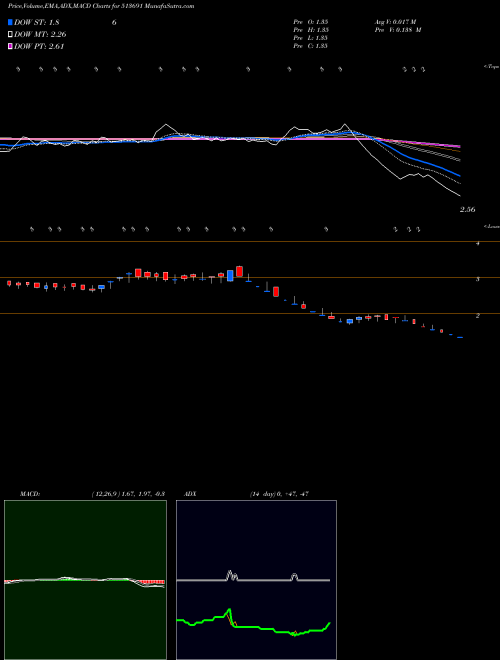The image size is (500, 660).
Task: Select the 'DOW PT: 2.61' legend label
Action: 39,47
